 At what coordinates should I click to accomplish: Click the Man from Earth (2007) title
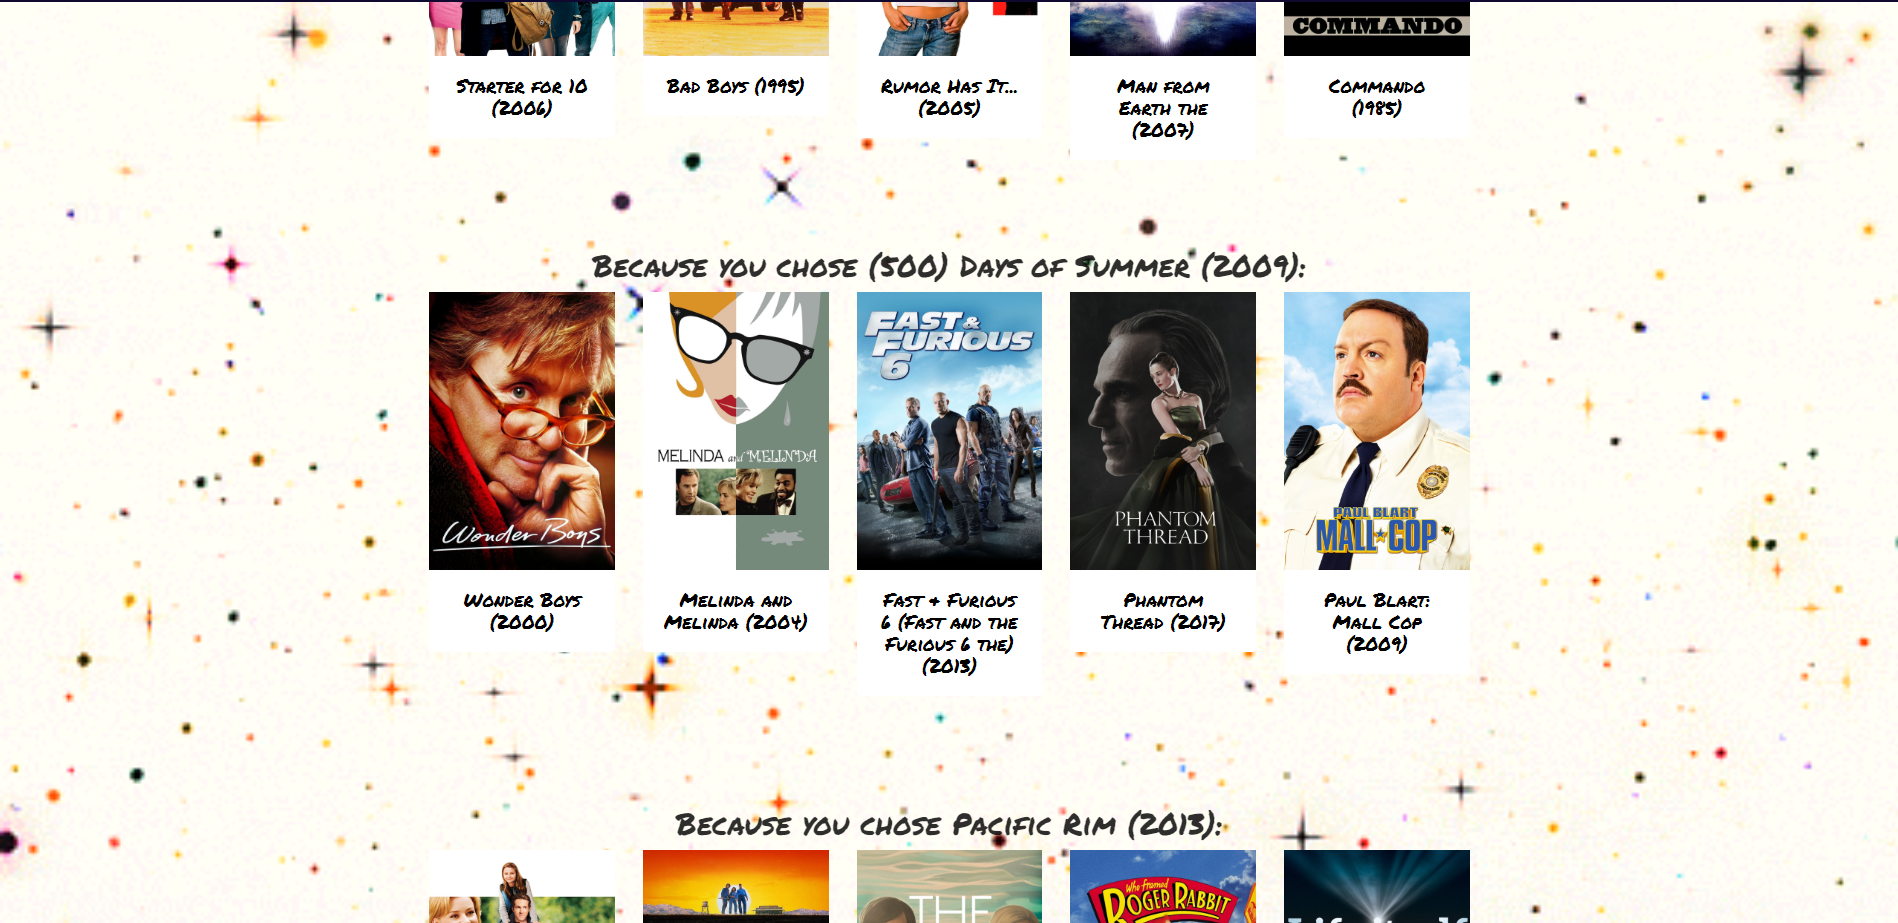click(x=1163, y=108)
